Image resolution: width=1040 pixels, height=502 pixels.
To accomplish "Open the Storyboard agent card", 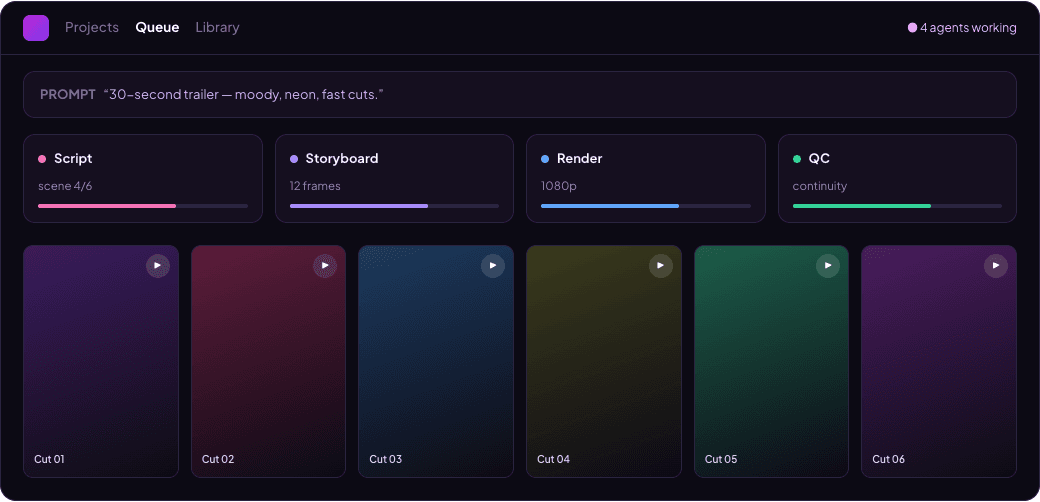I will [x=394, y=178].
